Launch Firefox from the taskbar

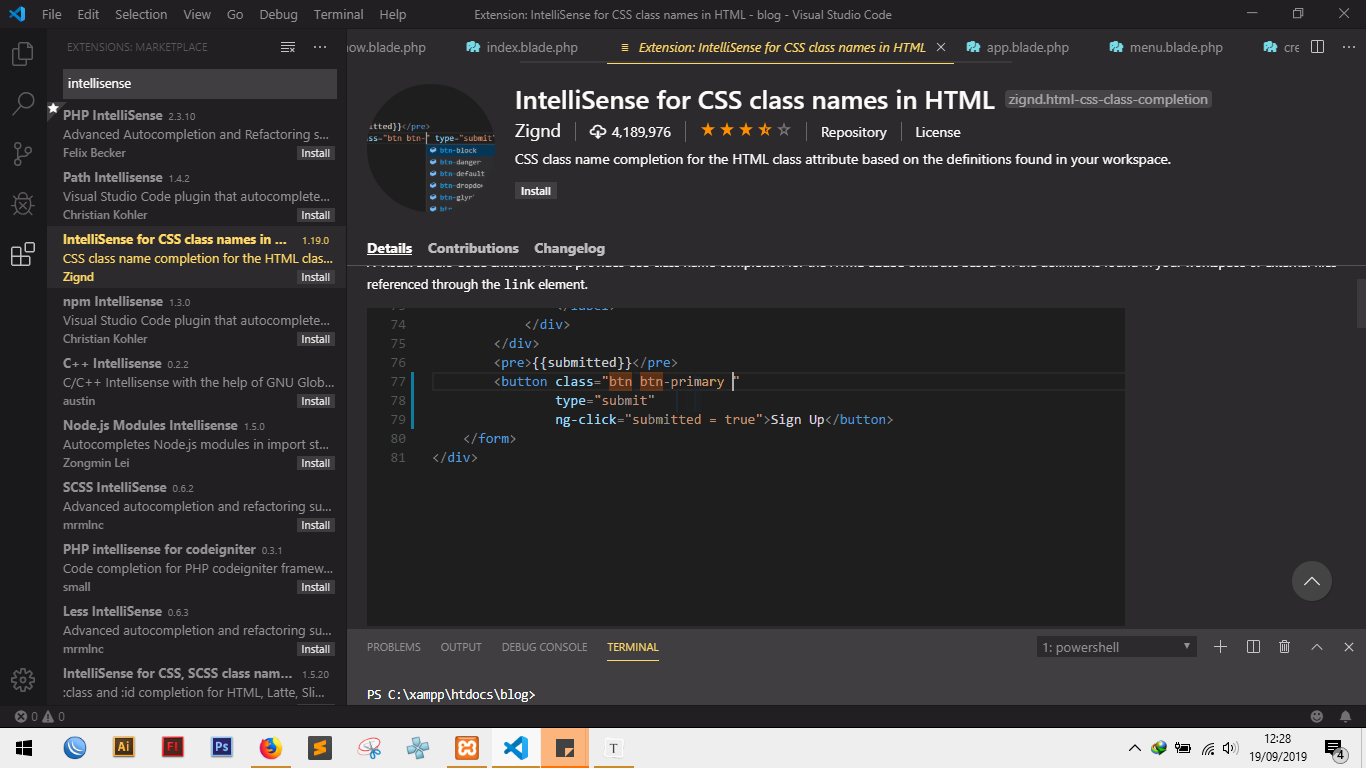(270, 747)
